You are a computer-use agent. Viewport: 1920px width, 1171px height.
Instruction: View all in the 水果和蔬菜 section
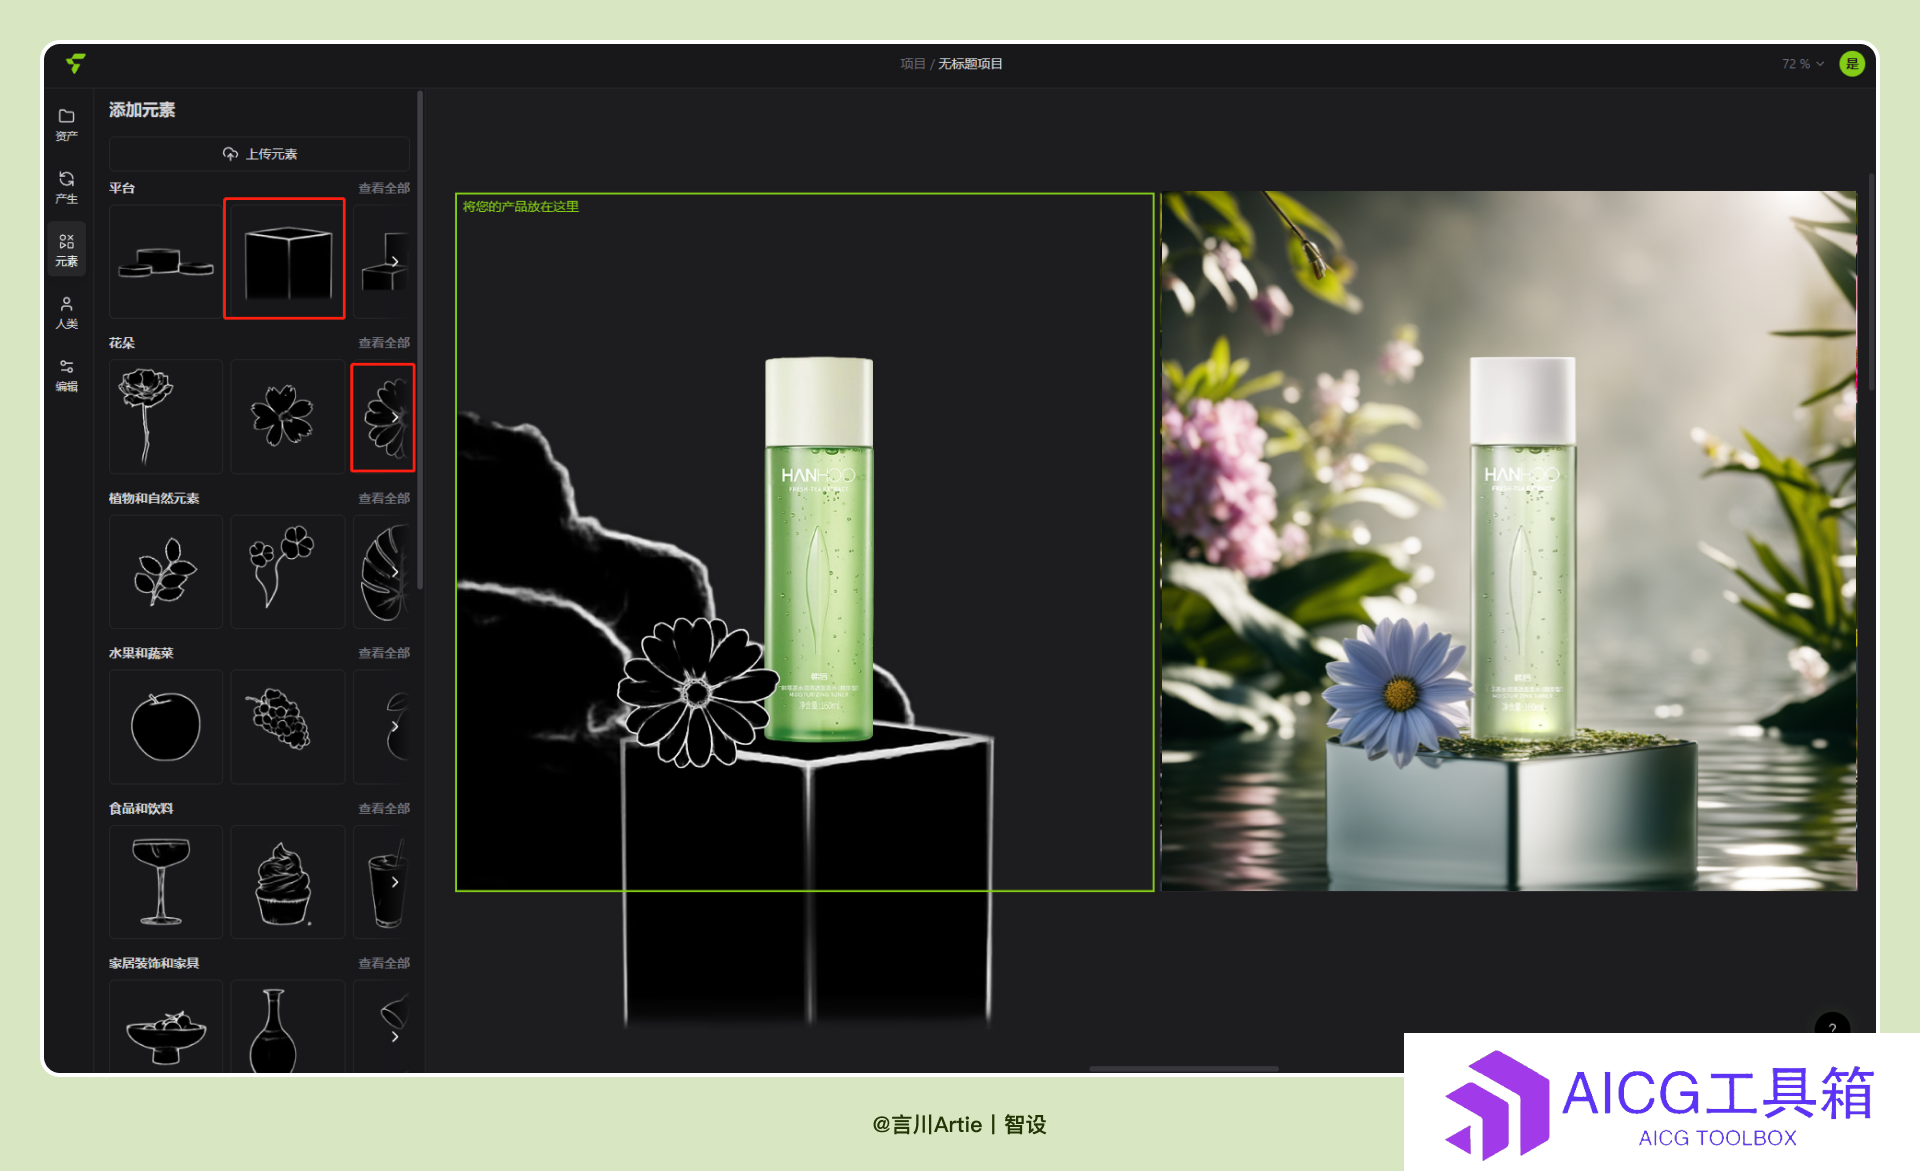[x=384, y=653]
